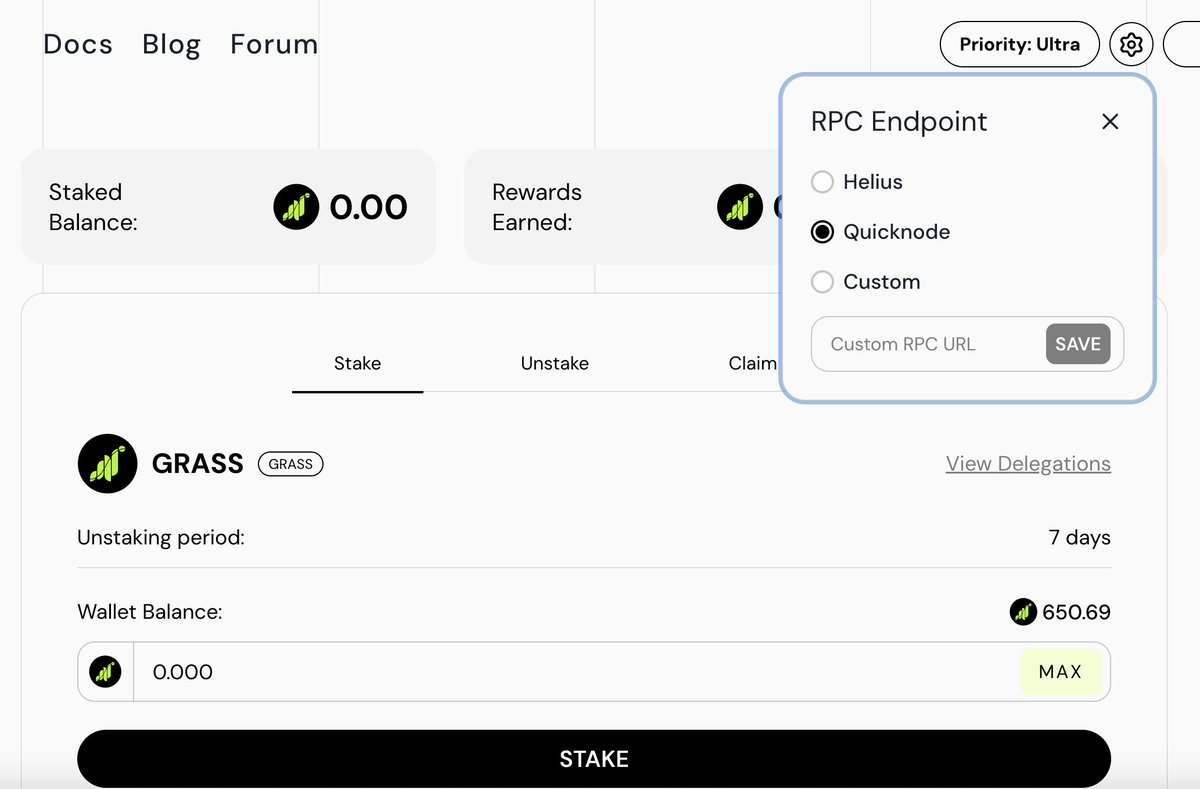Open the settings gear icon
Viewport: 1200px width, 789px height.
pos(1131,45)
